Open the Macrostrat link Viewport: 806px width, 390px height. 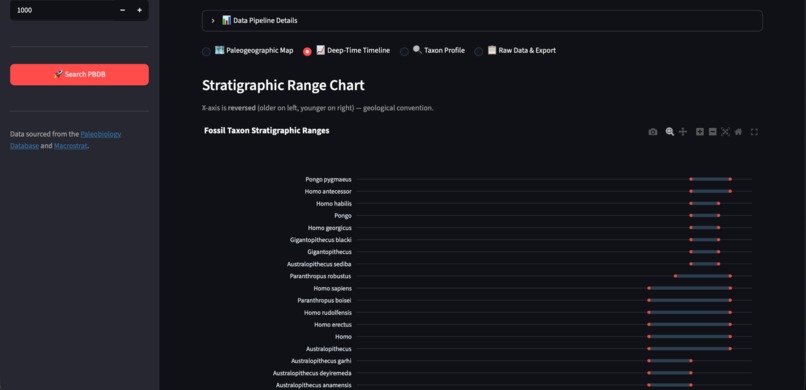pos(70,146)
